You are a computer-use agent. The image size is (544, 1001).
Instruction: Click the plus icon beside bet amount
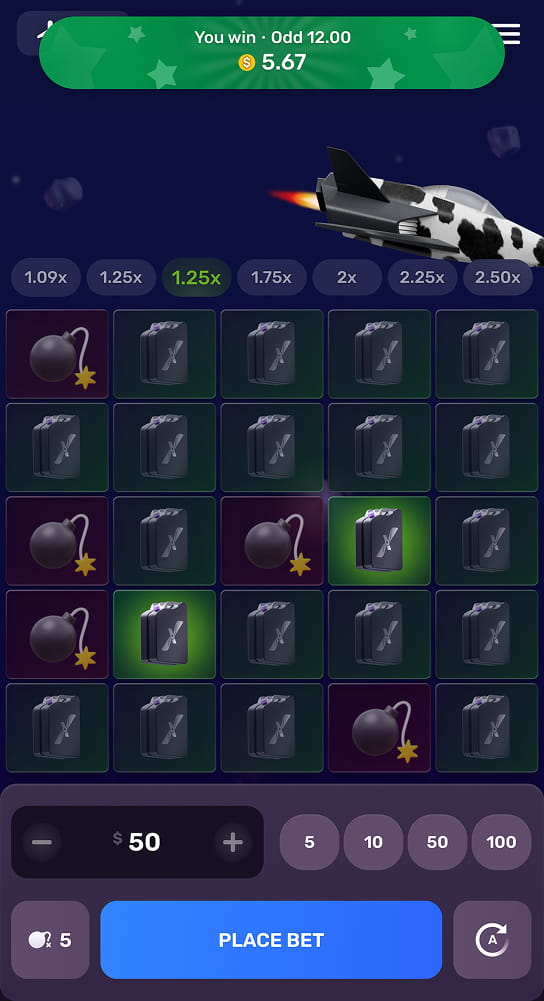pos(232,842)
